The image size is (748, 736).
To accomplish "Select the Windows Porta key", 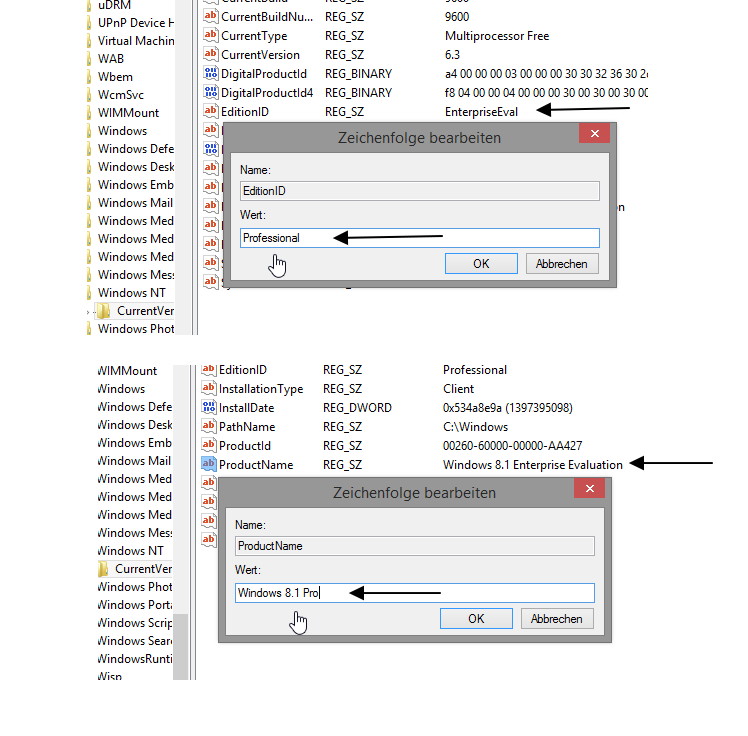I will pyautogui.click(x=135, y=605).
